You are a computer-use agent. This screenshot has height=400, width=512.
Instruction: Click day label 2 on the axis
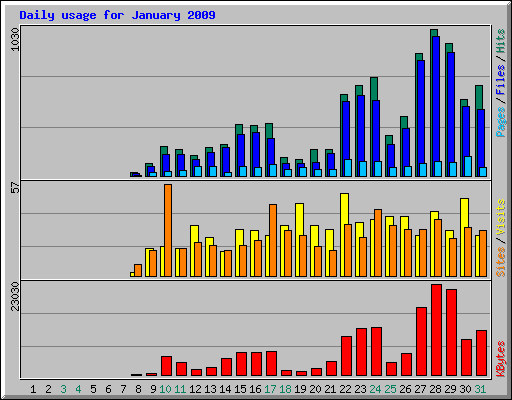pos(48,389)
